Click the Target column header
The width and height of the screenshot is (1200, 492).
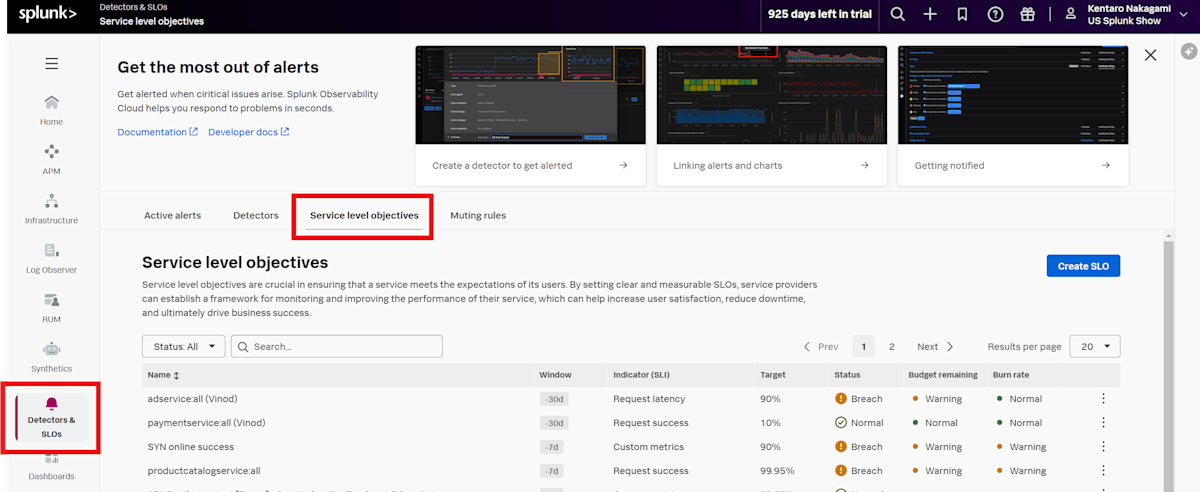(772, 375)
